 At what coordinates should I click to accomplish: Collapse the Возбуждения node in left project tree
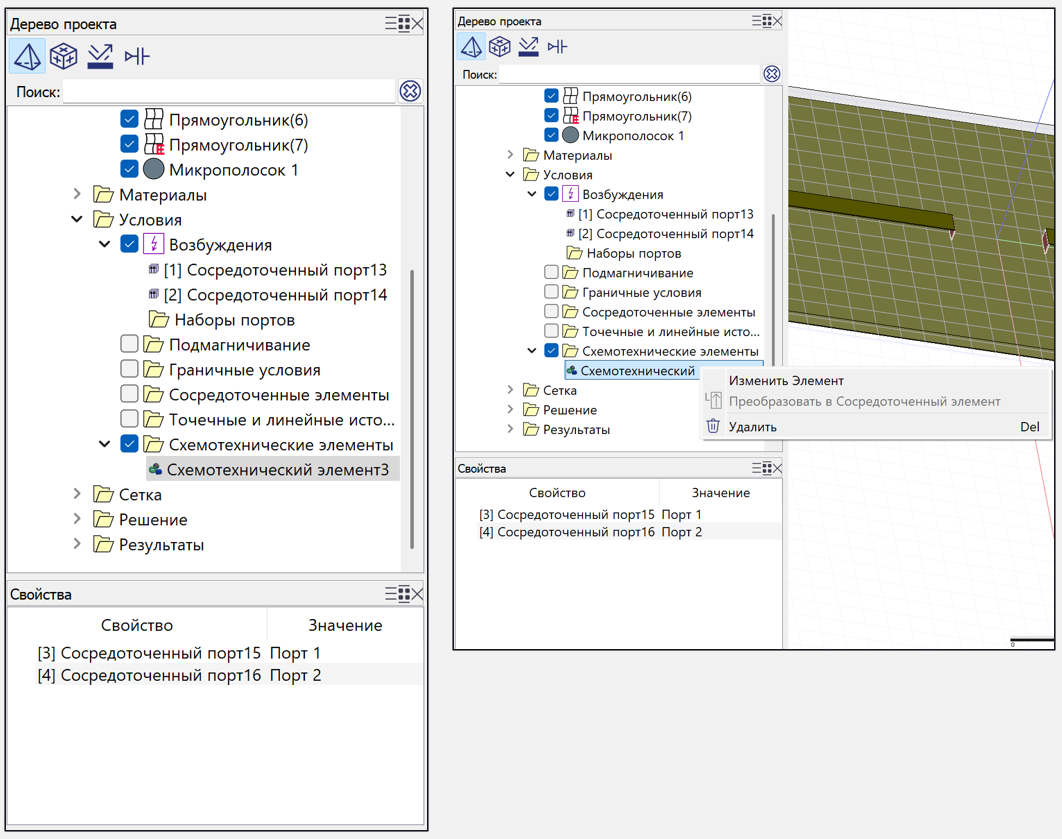point(104,244)
